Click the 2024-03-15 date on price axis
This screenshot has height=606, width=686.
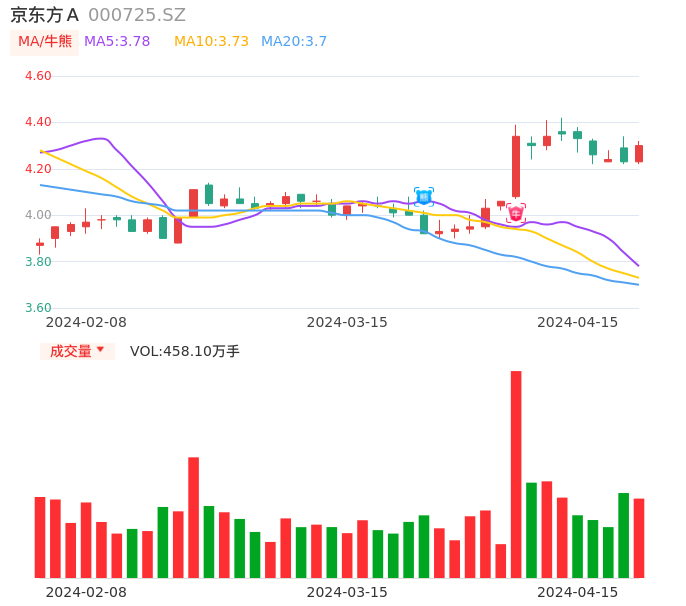pos(347,322)
